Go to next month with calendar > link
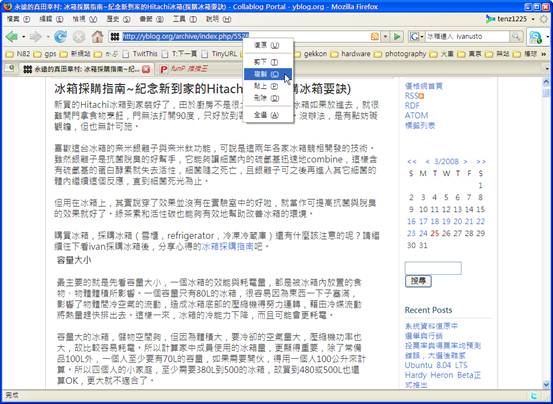 pos(465,161)
